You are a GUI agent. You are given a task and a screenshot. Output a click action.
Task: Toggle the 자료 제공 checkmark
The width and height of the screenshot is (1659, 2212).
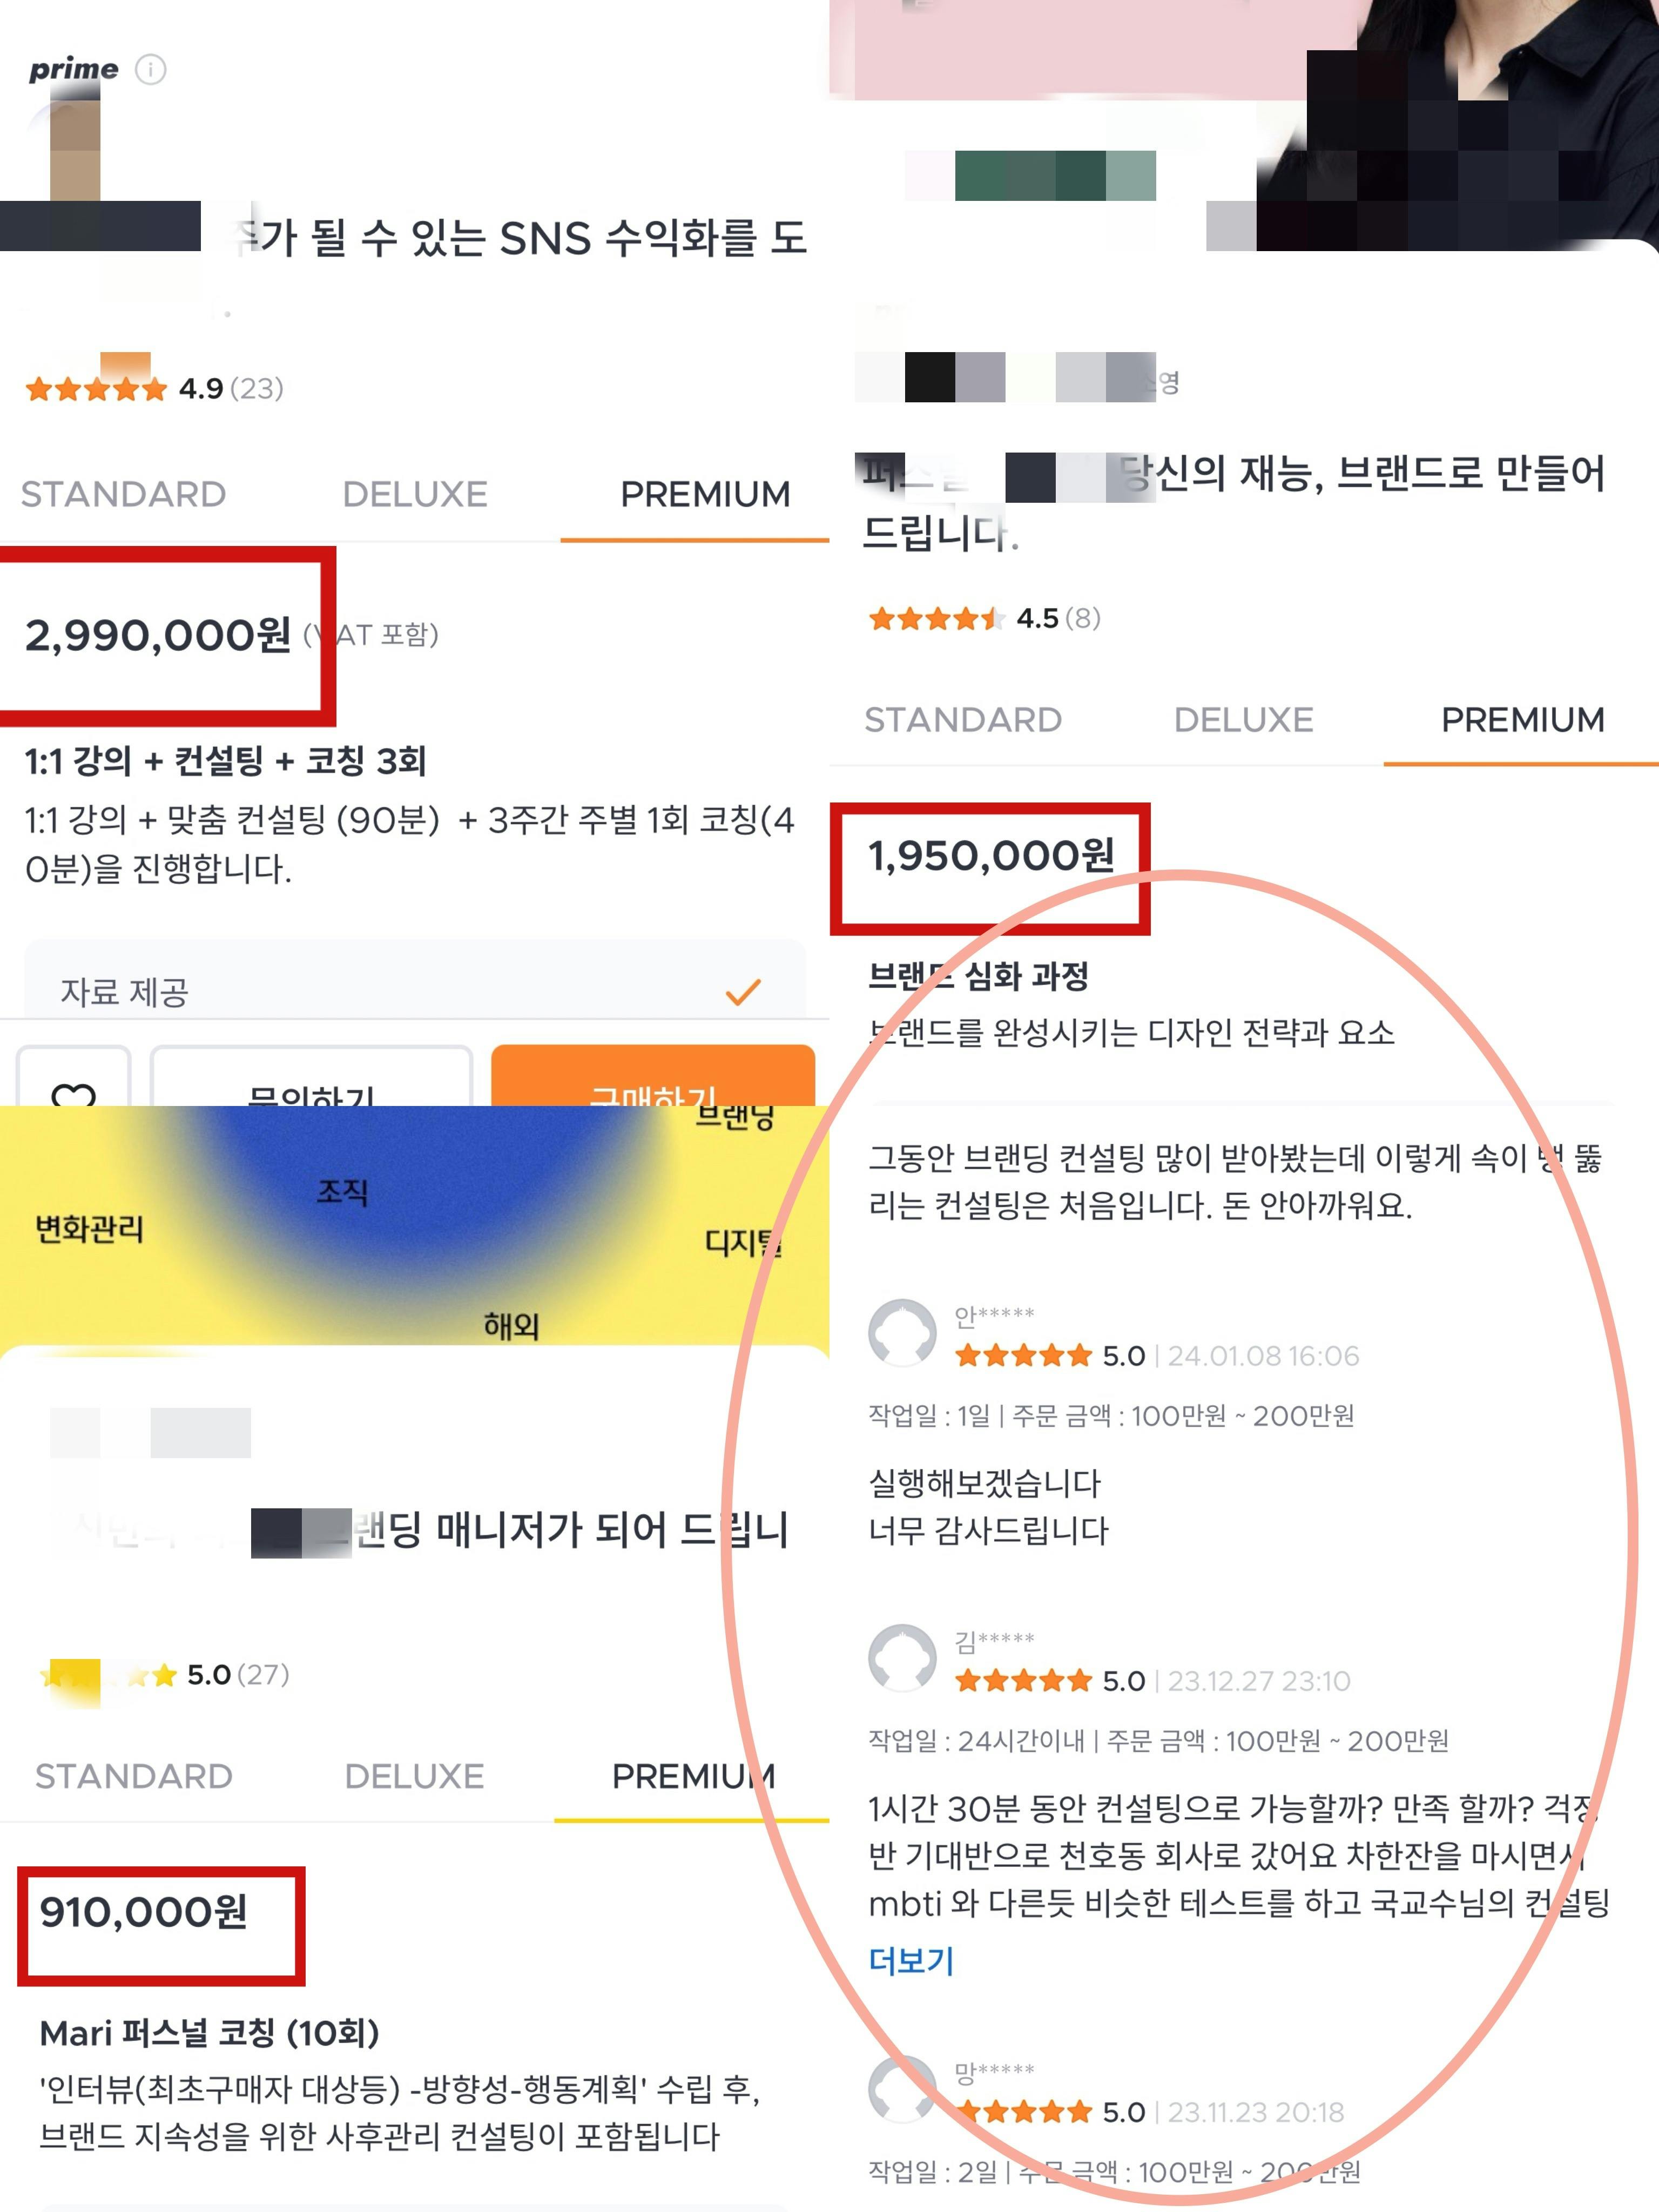pyautogui.click(x=743, y=992)
